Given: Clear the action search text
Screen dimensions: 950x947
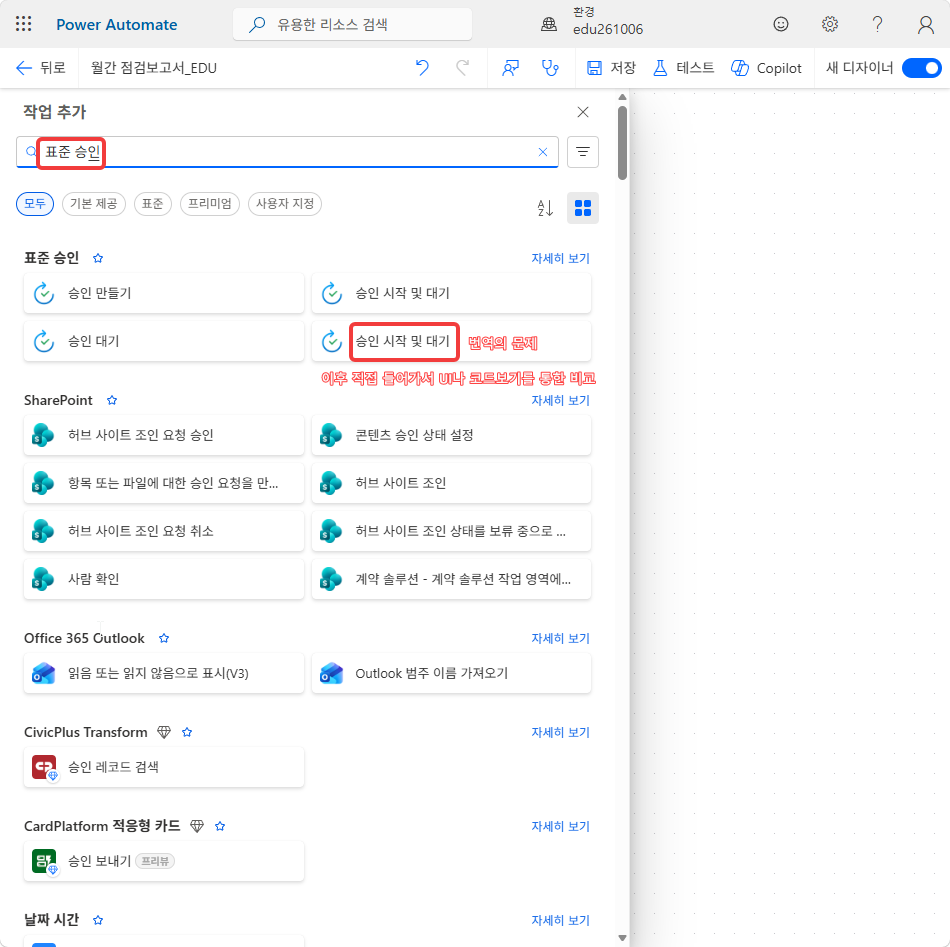Looking at the screenshot, I should pyautogui.click(x=543, y=152).
